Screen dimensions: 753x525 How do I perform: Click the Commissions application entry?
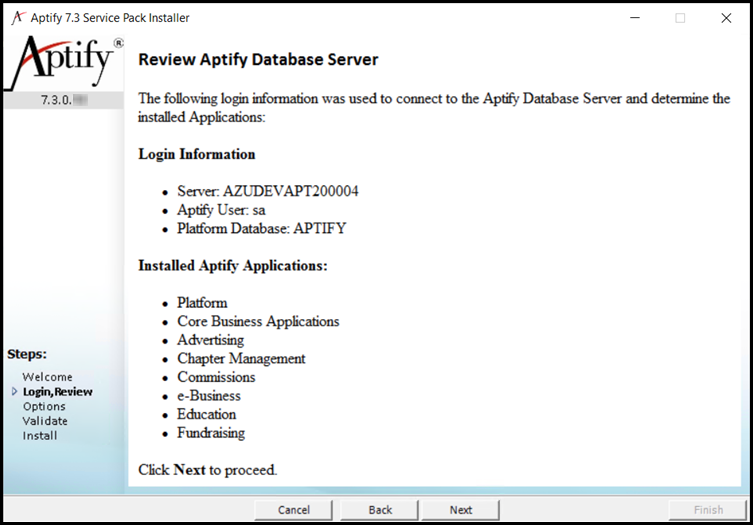pos(216,377)
